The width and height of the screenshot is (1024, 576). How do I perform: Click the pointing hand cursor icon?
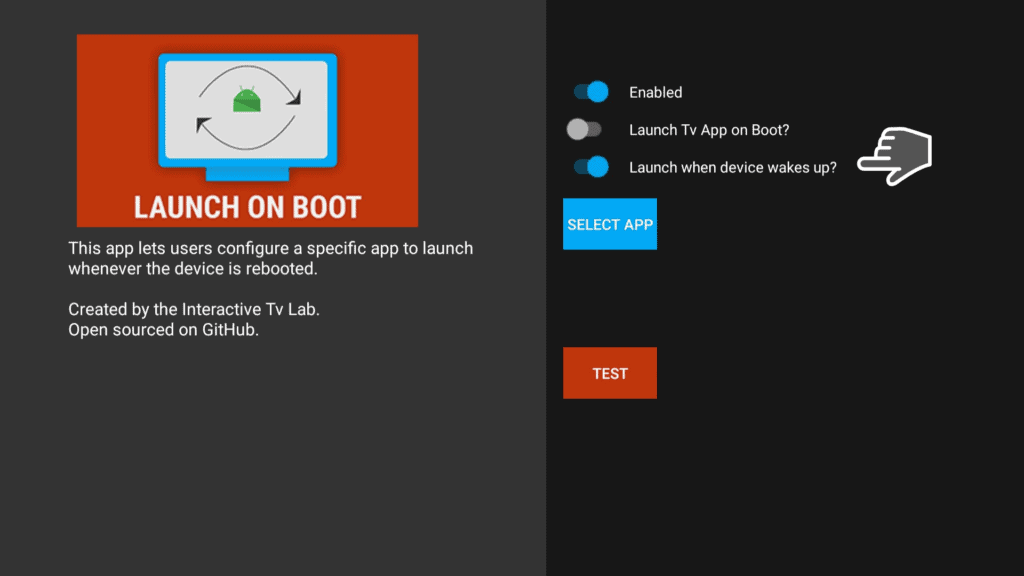click(895, 157)
